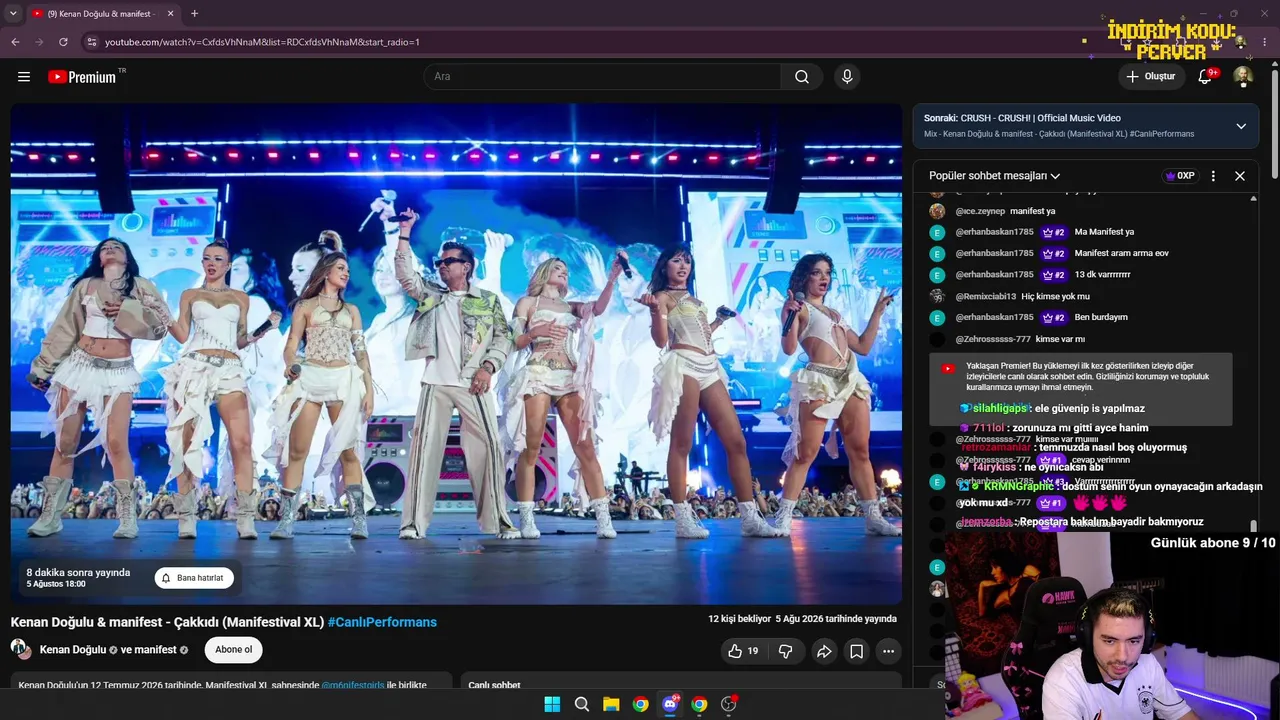Start voice search with the microphone

pyautogui.click(x=847, y=77)
